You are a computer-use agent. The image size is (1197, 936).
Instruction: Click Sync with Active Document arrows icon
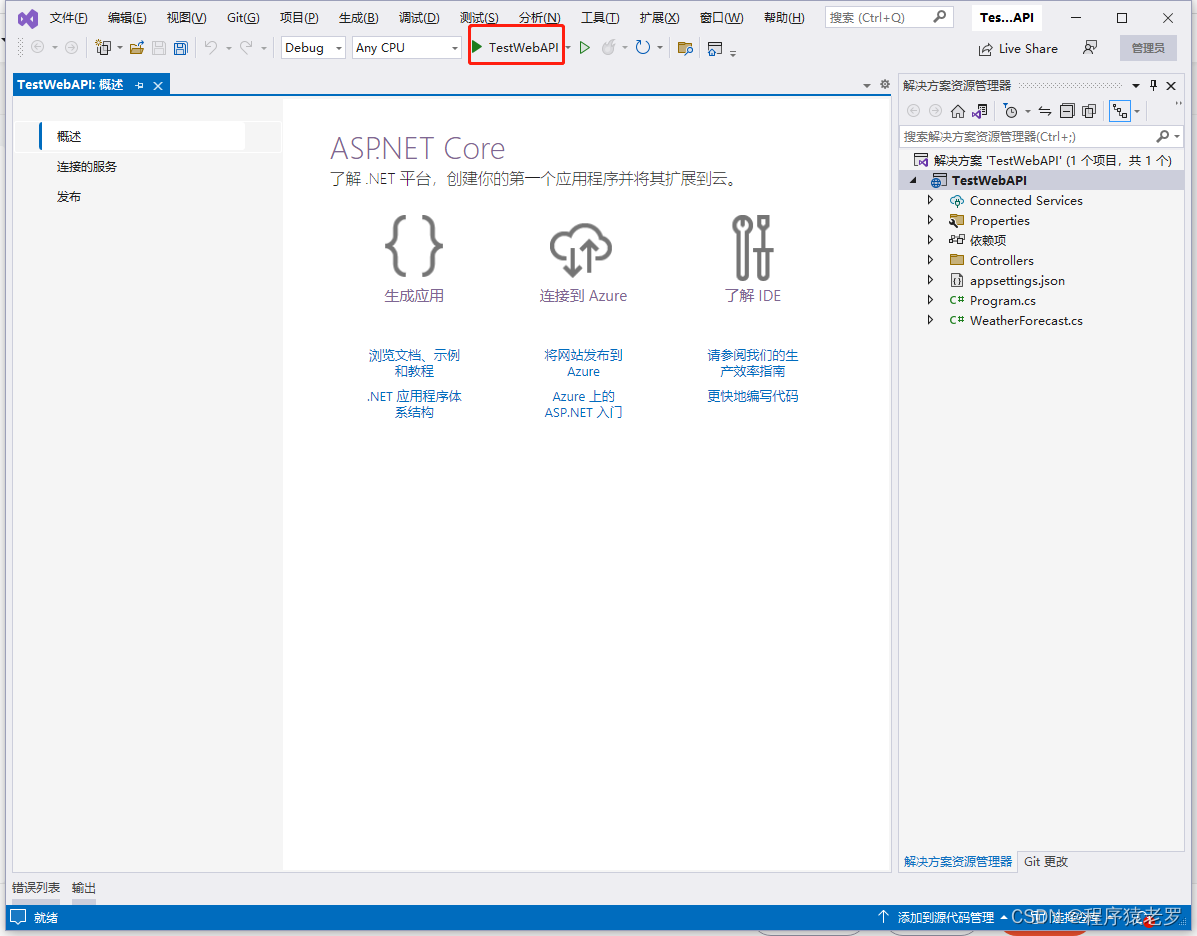pyautogui.click(x=1045, y=111)
